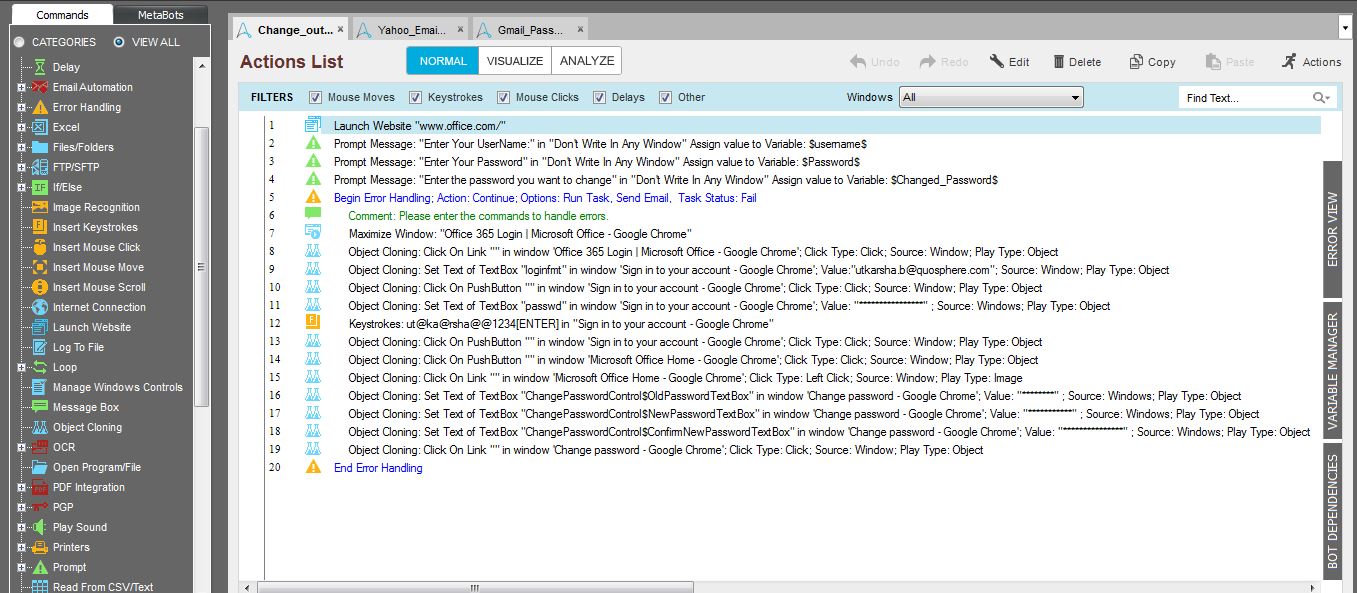Expand the Loop command tree node
The width and height of the screenshot is (1357, 593).
[x=21, y=367]
